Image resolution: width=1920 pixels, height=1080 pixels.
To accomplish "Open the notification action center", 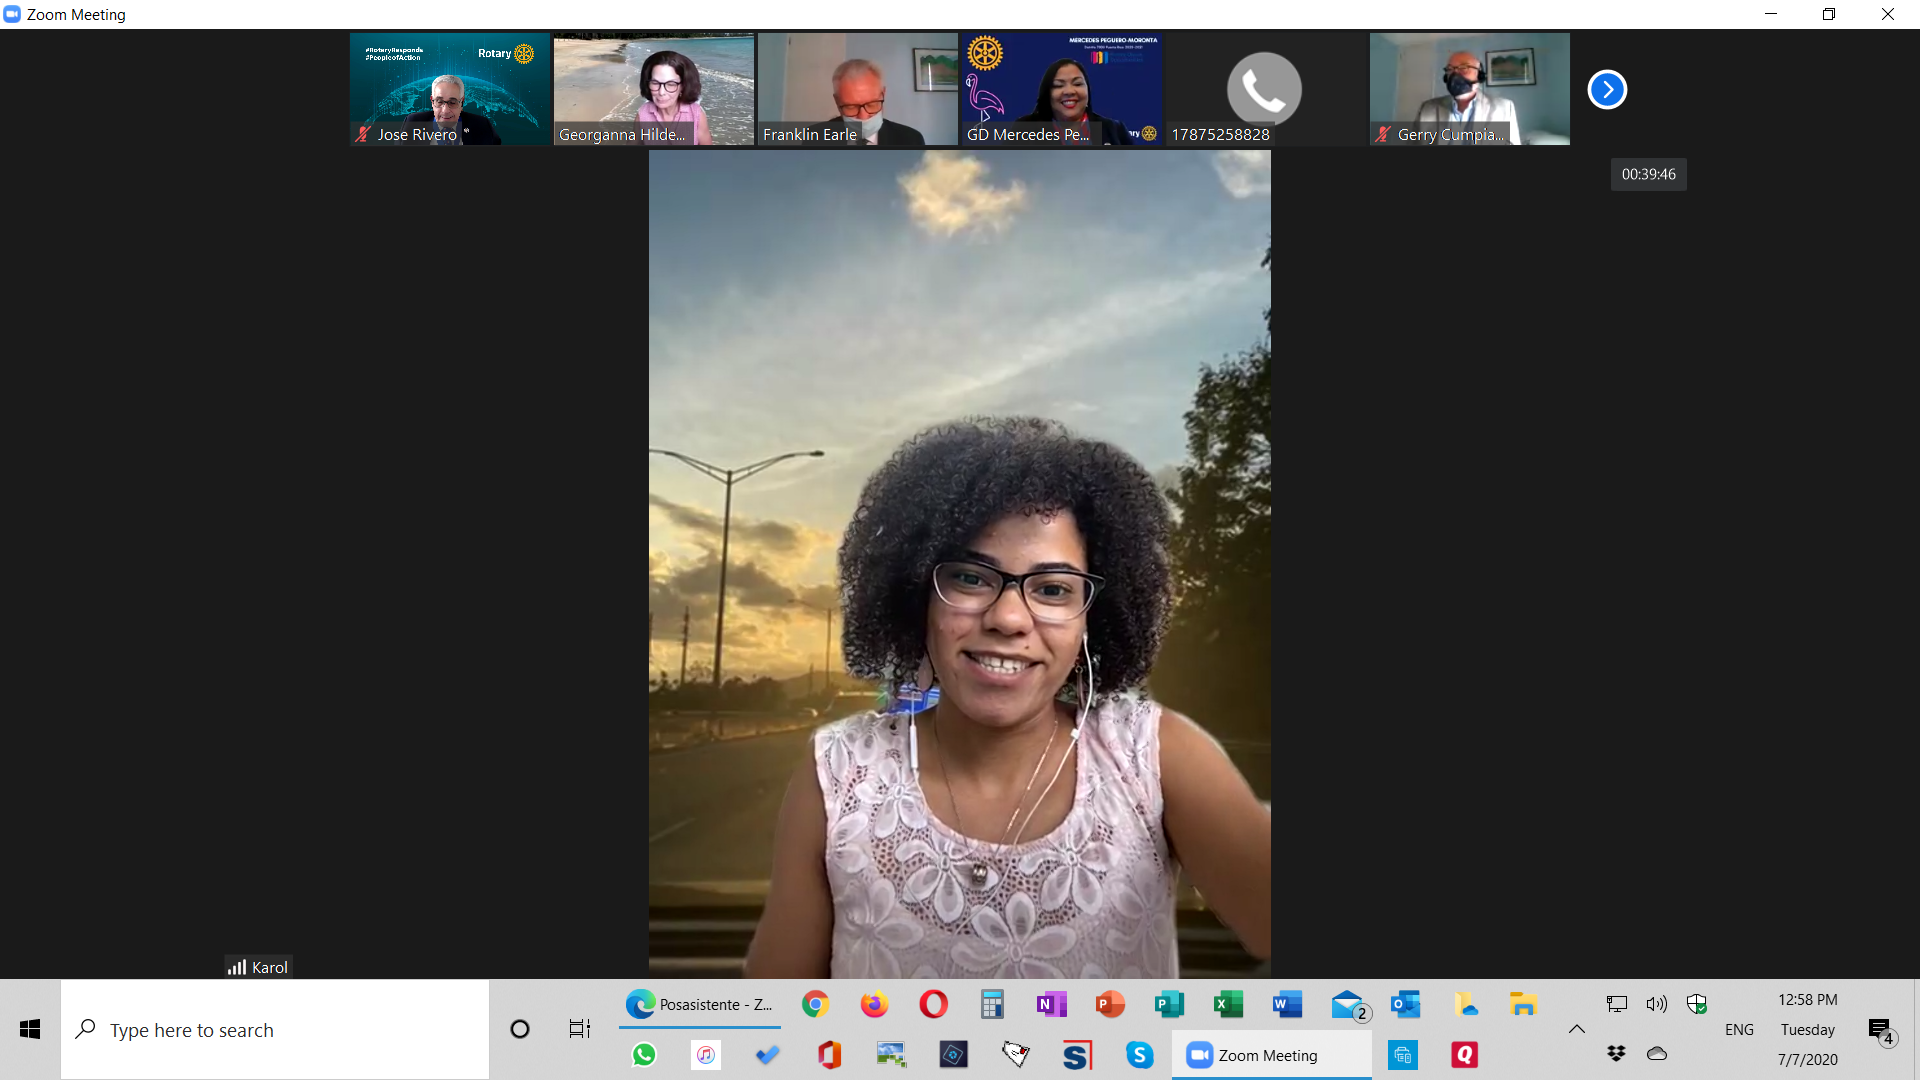I will (1881, 1030).
